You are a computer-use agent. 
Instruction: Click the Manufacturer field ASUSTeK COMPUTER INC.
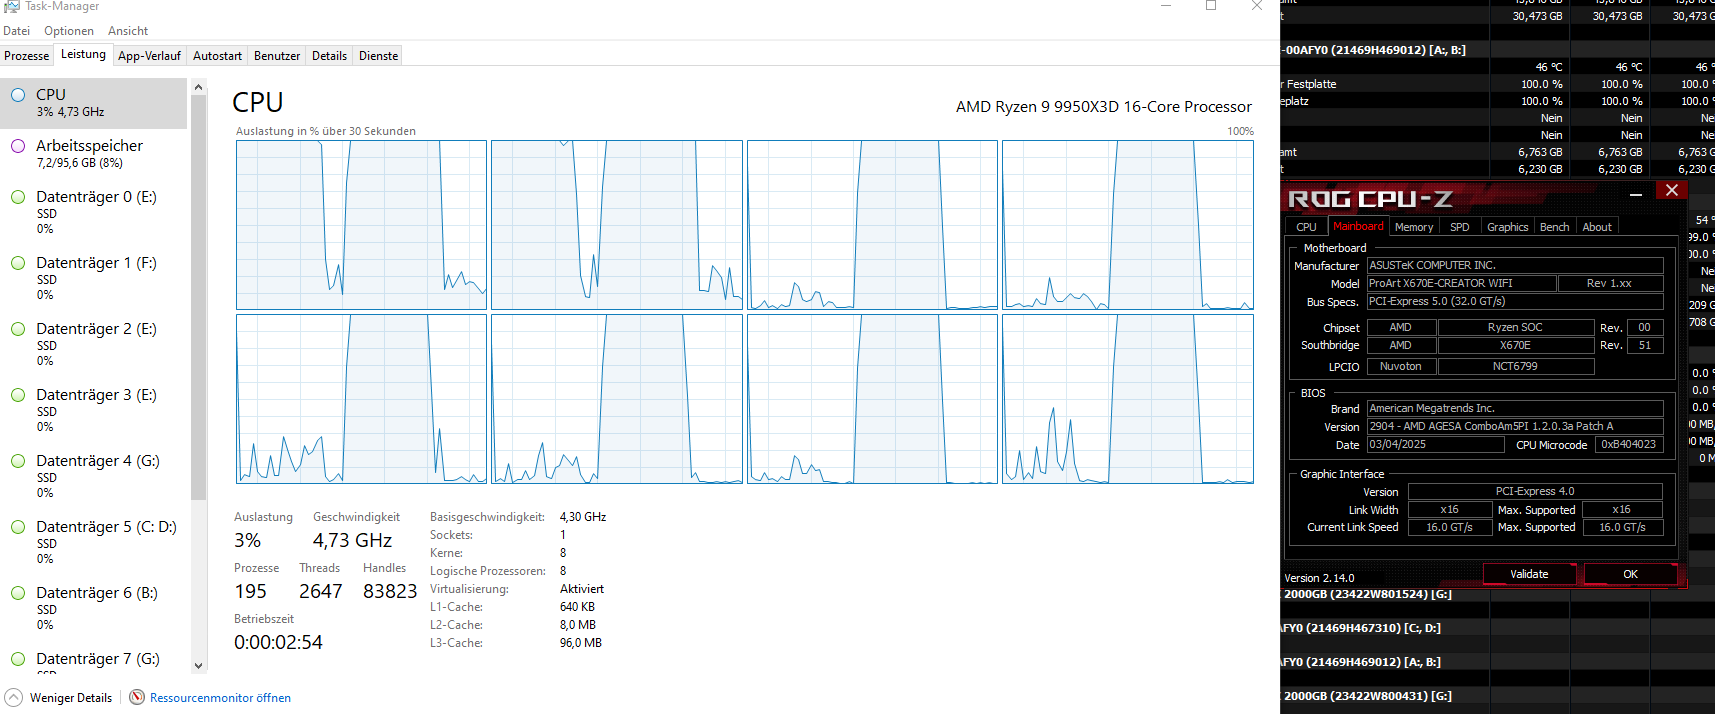pos(1515,265)
